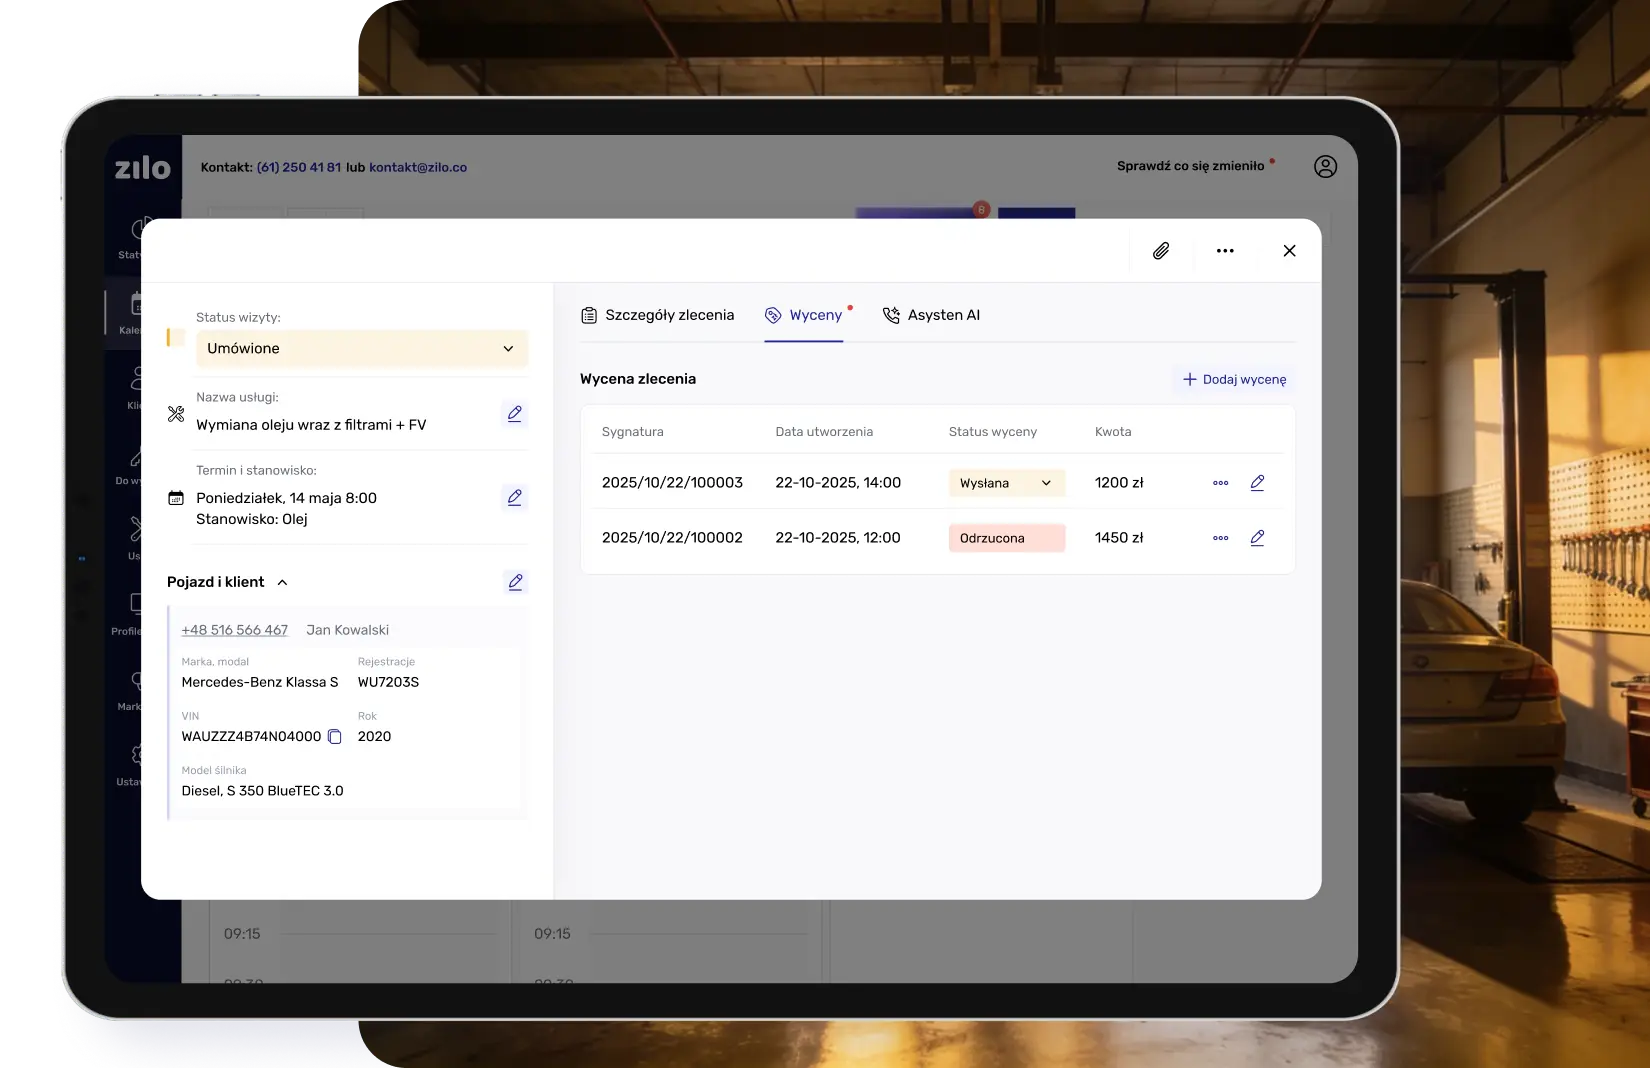Click the Status wyceny column header
Screen dimensions: 1650x1068
coord(993,432)
